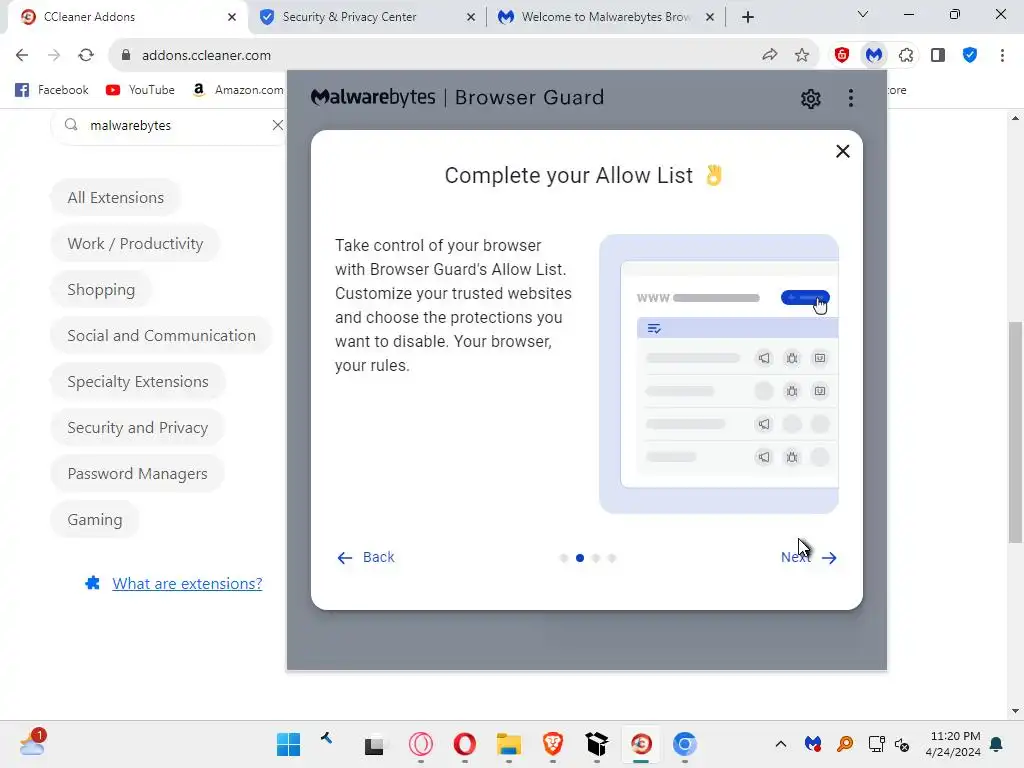Select Gaming category

[x=95, y=520]
